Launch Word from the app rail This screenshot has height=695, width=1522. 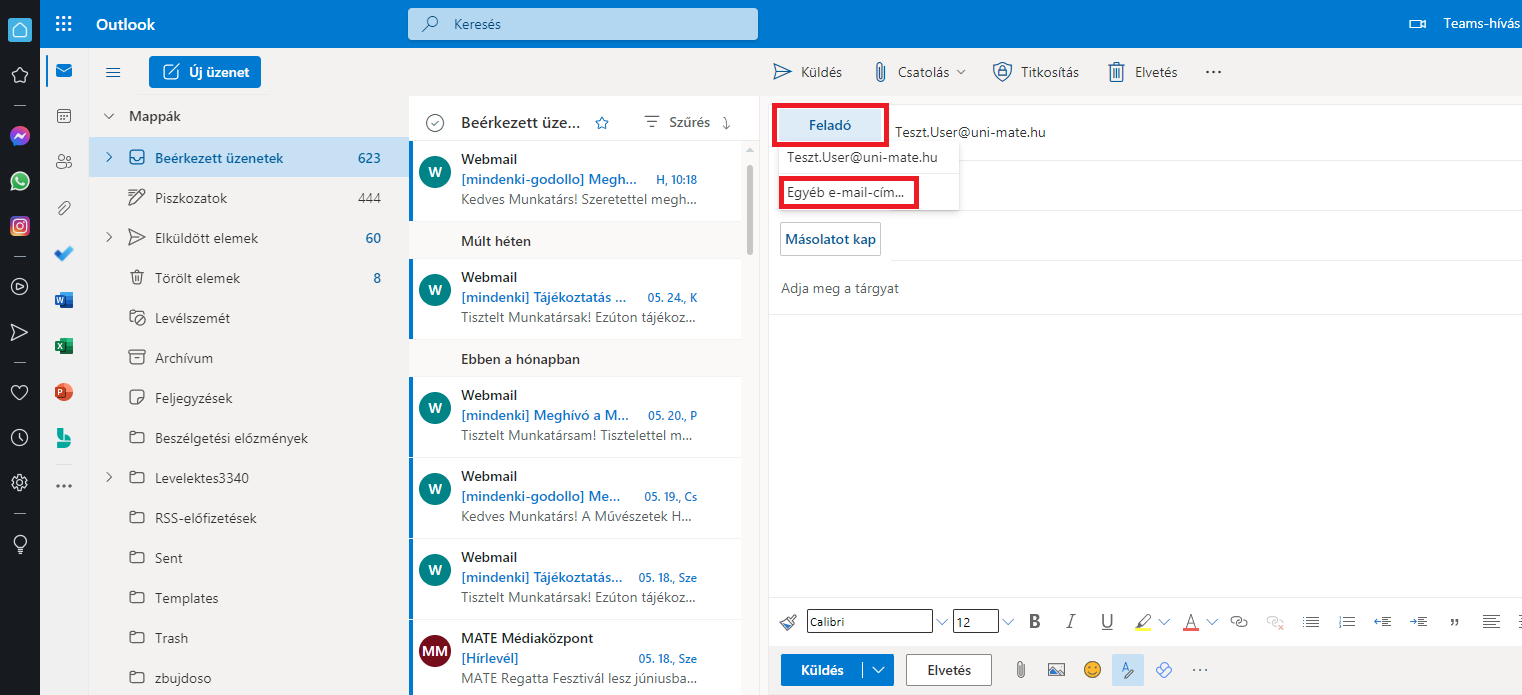[64, 300]
